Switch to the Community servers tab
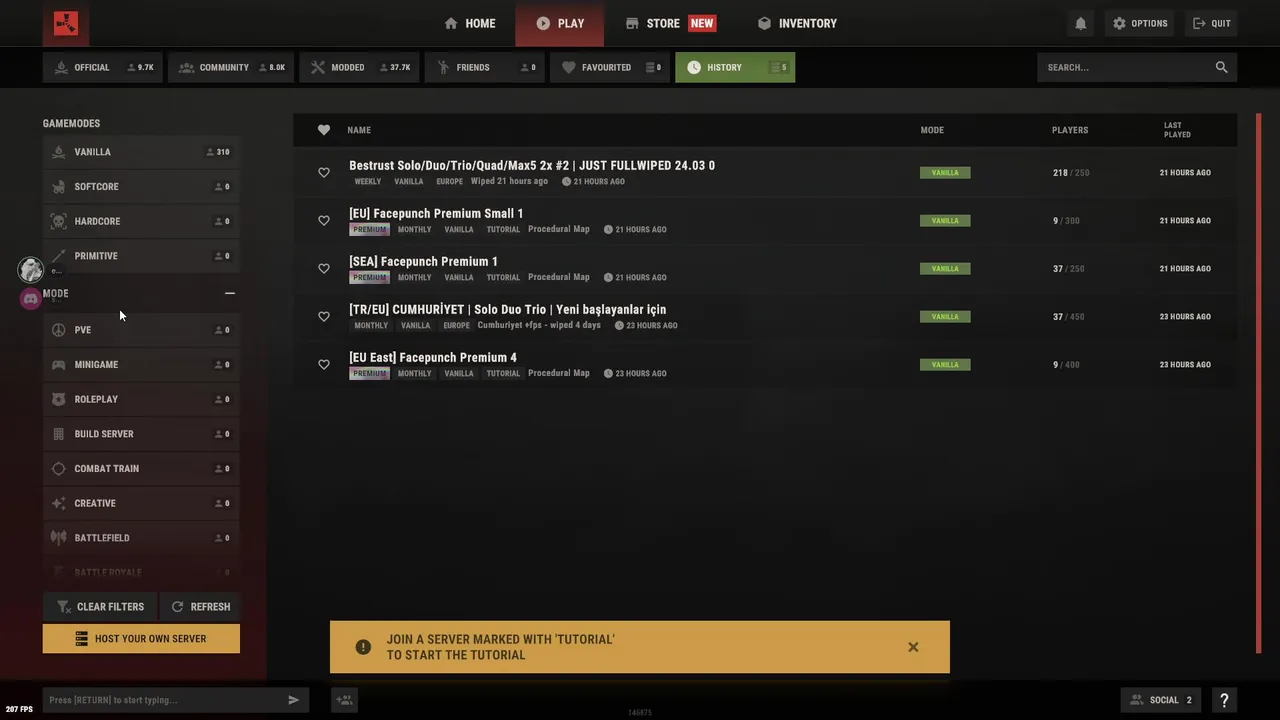This screenshot has width=1280, height=720. coord(232,67)
